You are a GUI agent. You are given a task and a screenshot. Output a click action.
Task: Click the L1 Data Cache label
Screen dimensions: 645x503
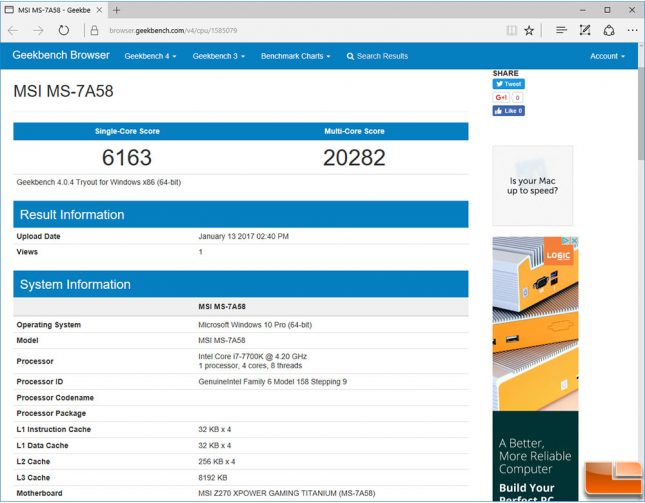tap(42, 445)
